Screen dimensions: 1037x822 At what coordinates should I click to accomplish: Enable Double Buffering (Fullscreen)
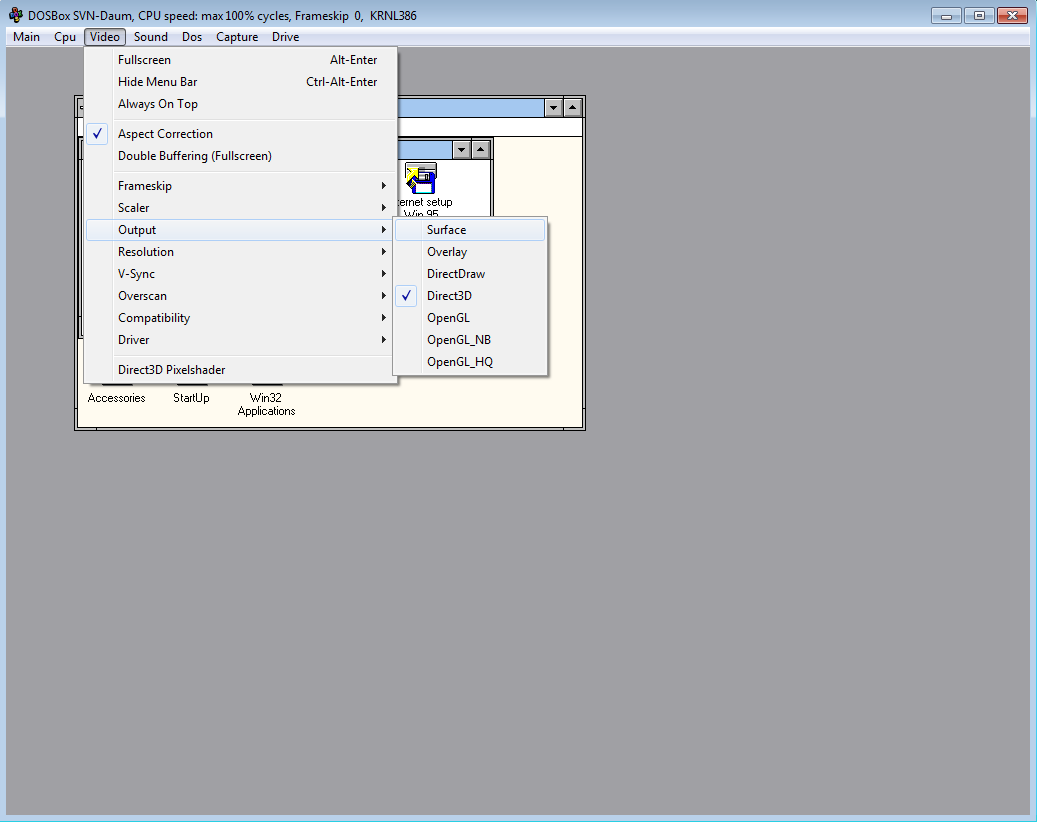coord(194,156)
